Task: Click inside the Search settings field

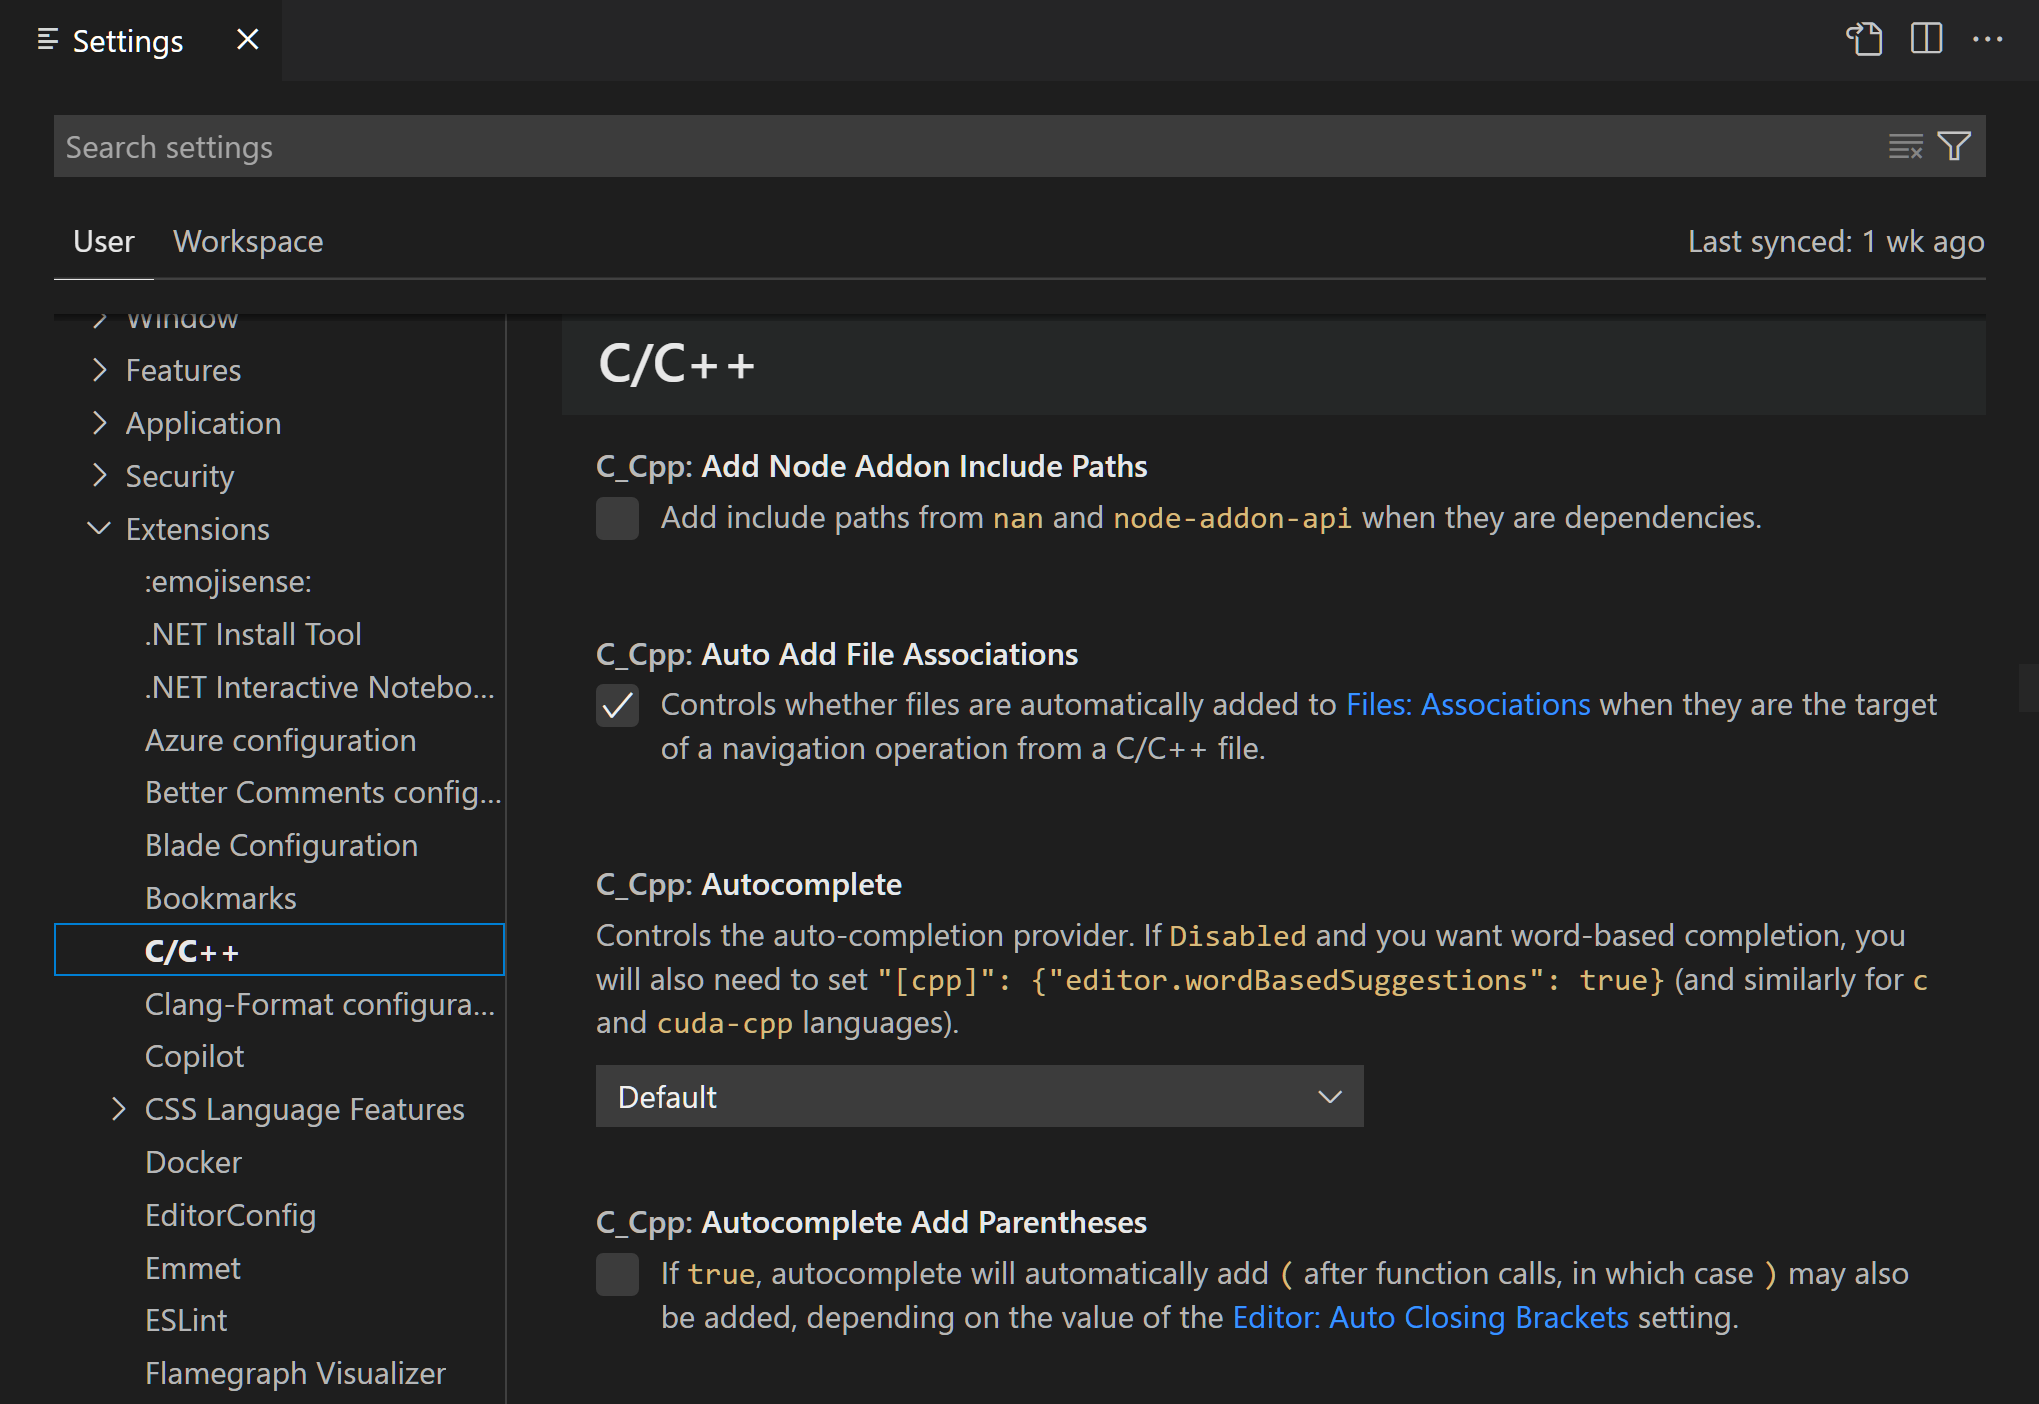Action: click(x=600, y=146)
